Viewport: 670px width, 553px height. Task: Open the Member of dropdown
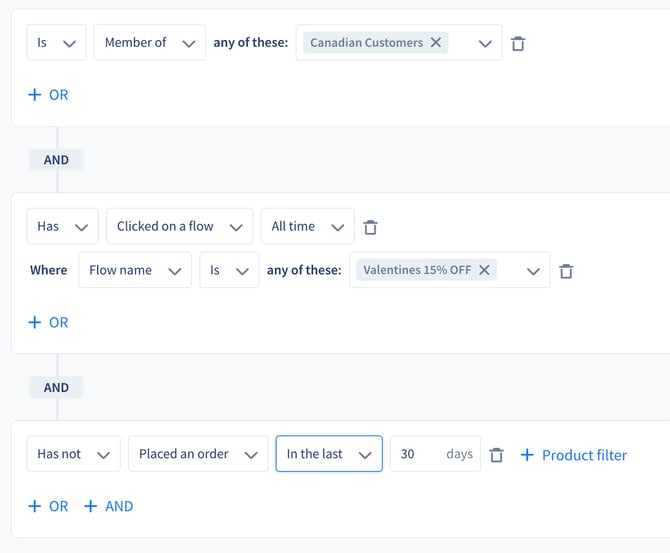click(150, 42)
